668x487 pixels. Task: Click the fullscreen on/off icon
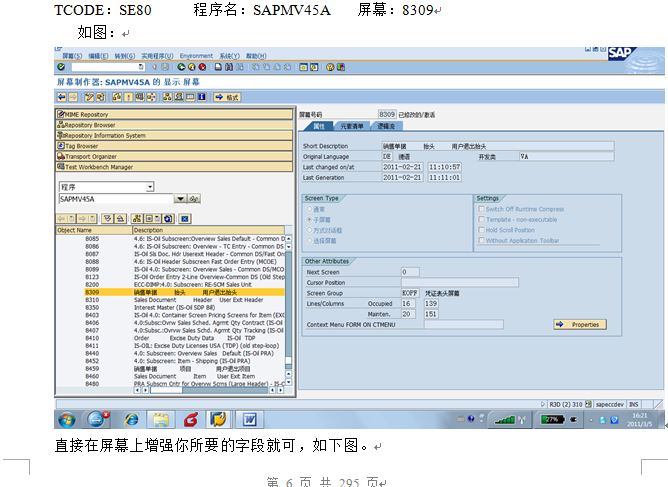190,97
